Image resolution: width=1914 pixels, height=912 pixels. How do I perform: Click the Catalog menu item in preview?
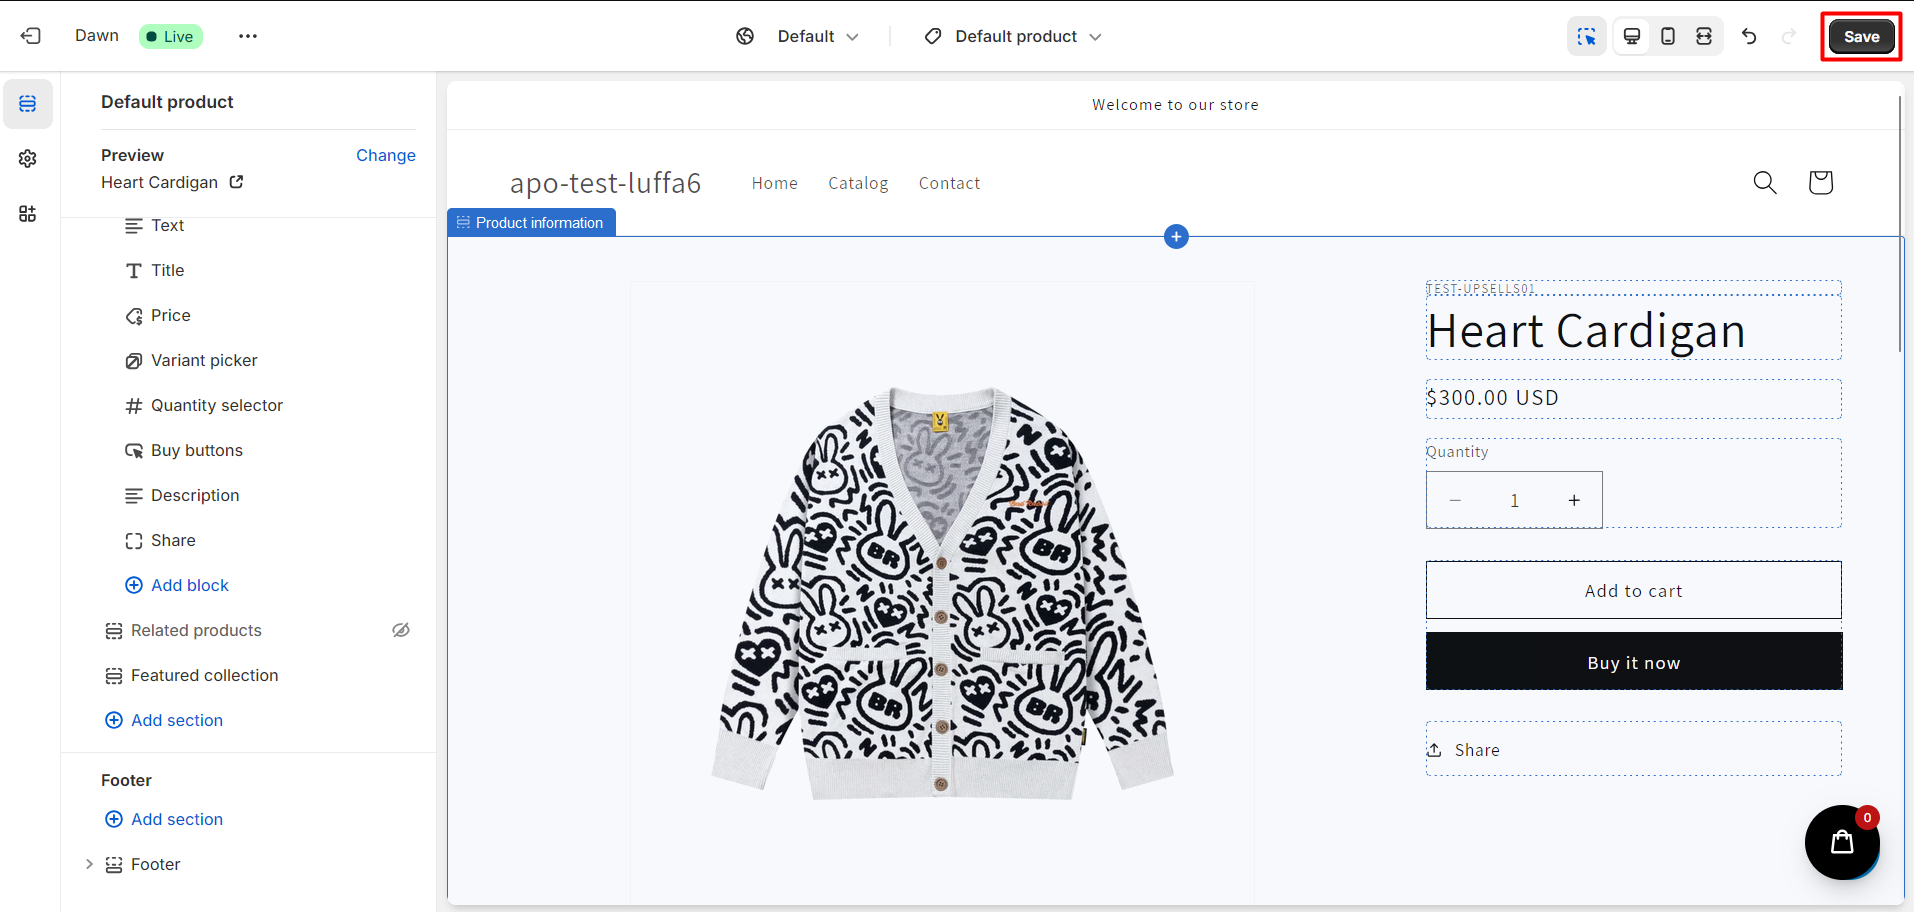[x=858, y=183]
